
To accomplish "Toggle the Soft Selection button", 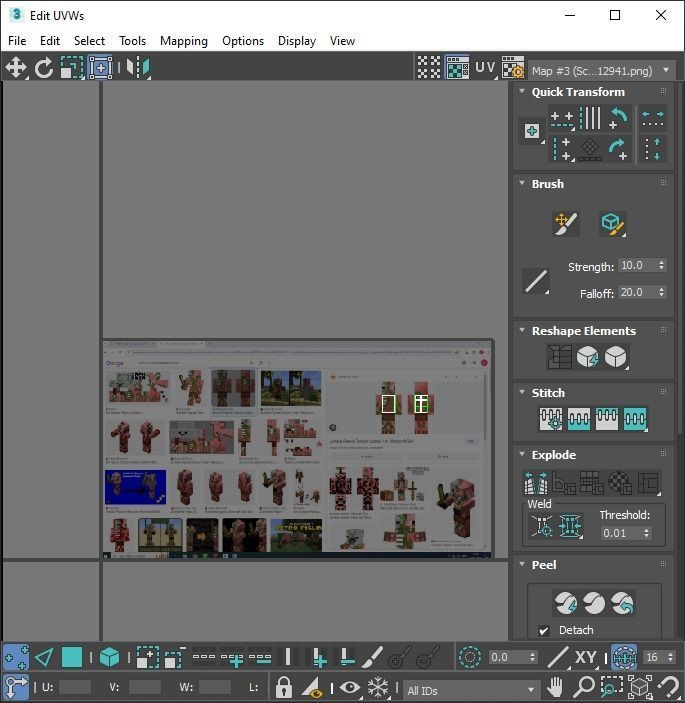I will click(x=469, y=657).
